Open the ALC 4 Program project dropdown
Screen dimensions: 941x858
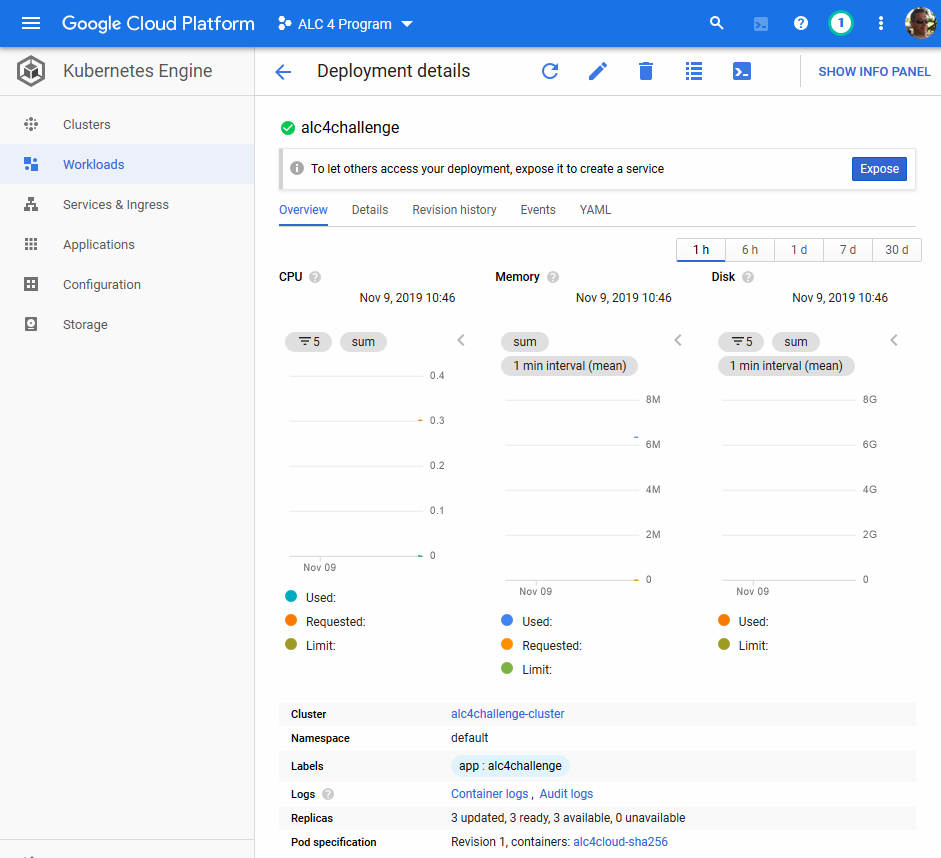coord(345,24)
